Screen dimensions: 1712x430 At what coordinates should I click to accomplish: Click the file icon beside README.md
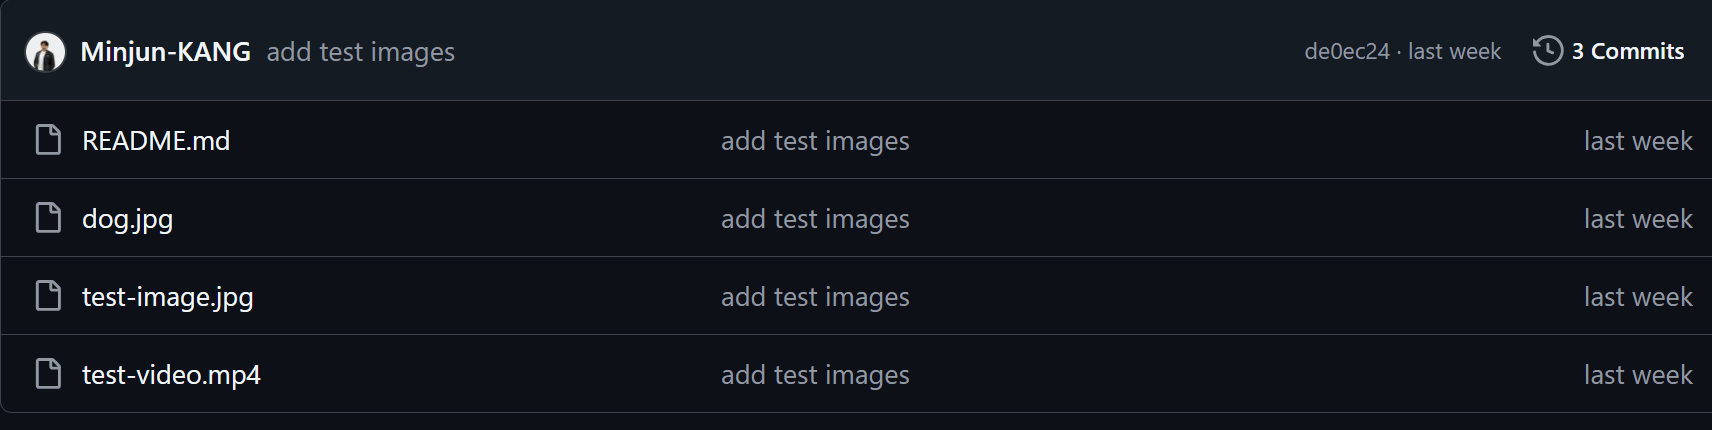pos(48,140)
